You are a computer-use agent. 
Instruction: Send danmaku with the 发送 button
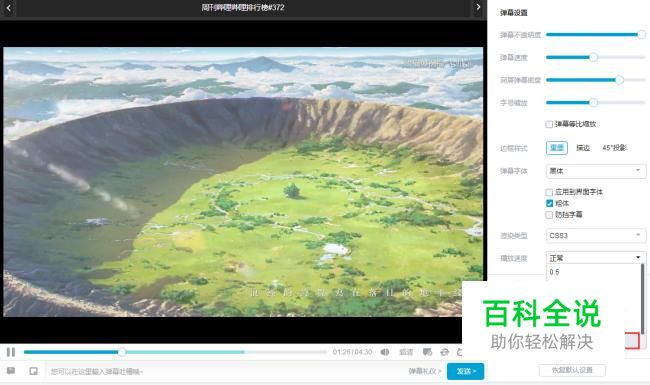[x=465, y=371]
